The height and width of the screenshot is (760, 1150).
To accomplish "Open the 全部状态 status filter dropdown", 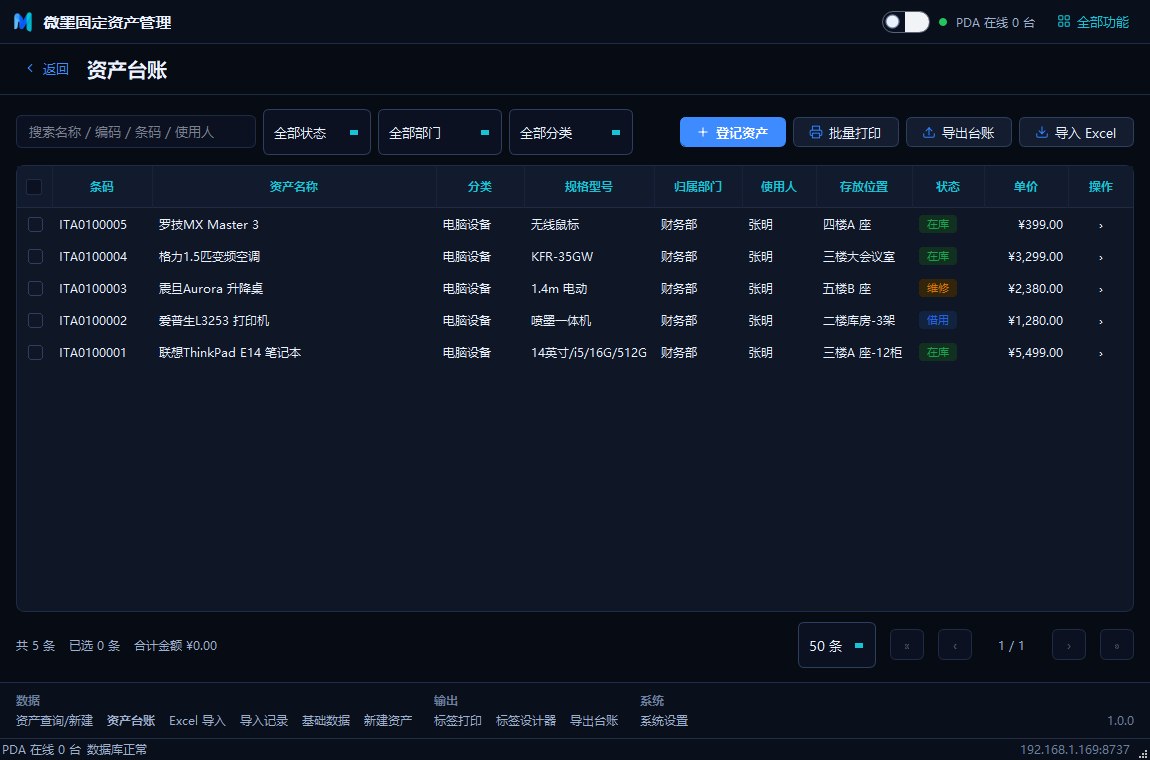I will [x=317, y=132].
